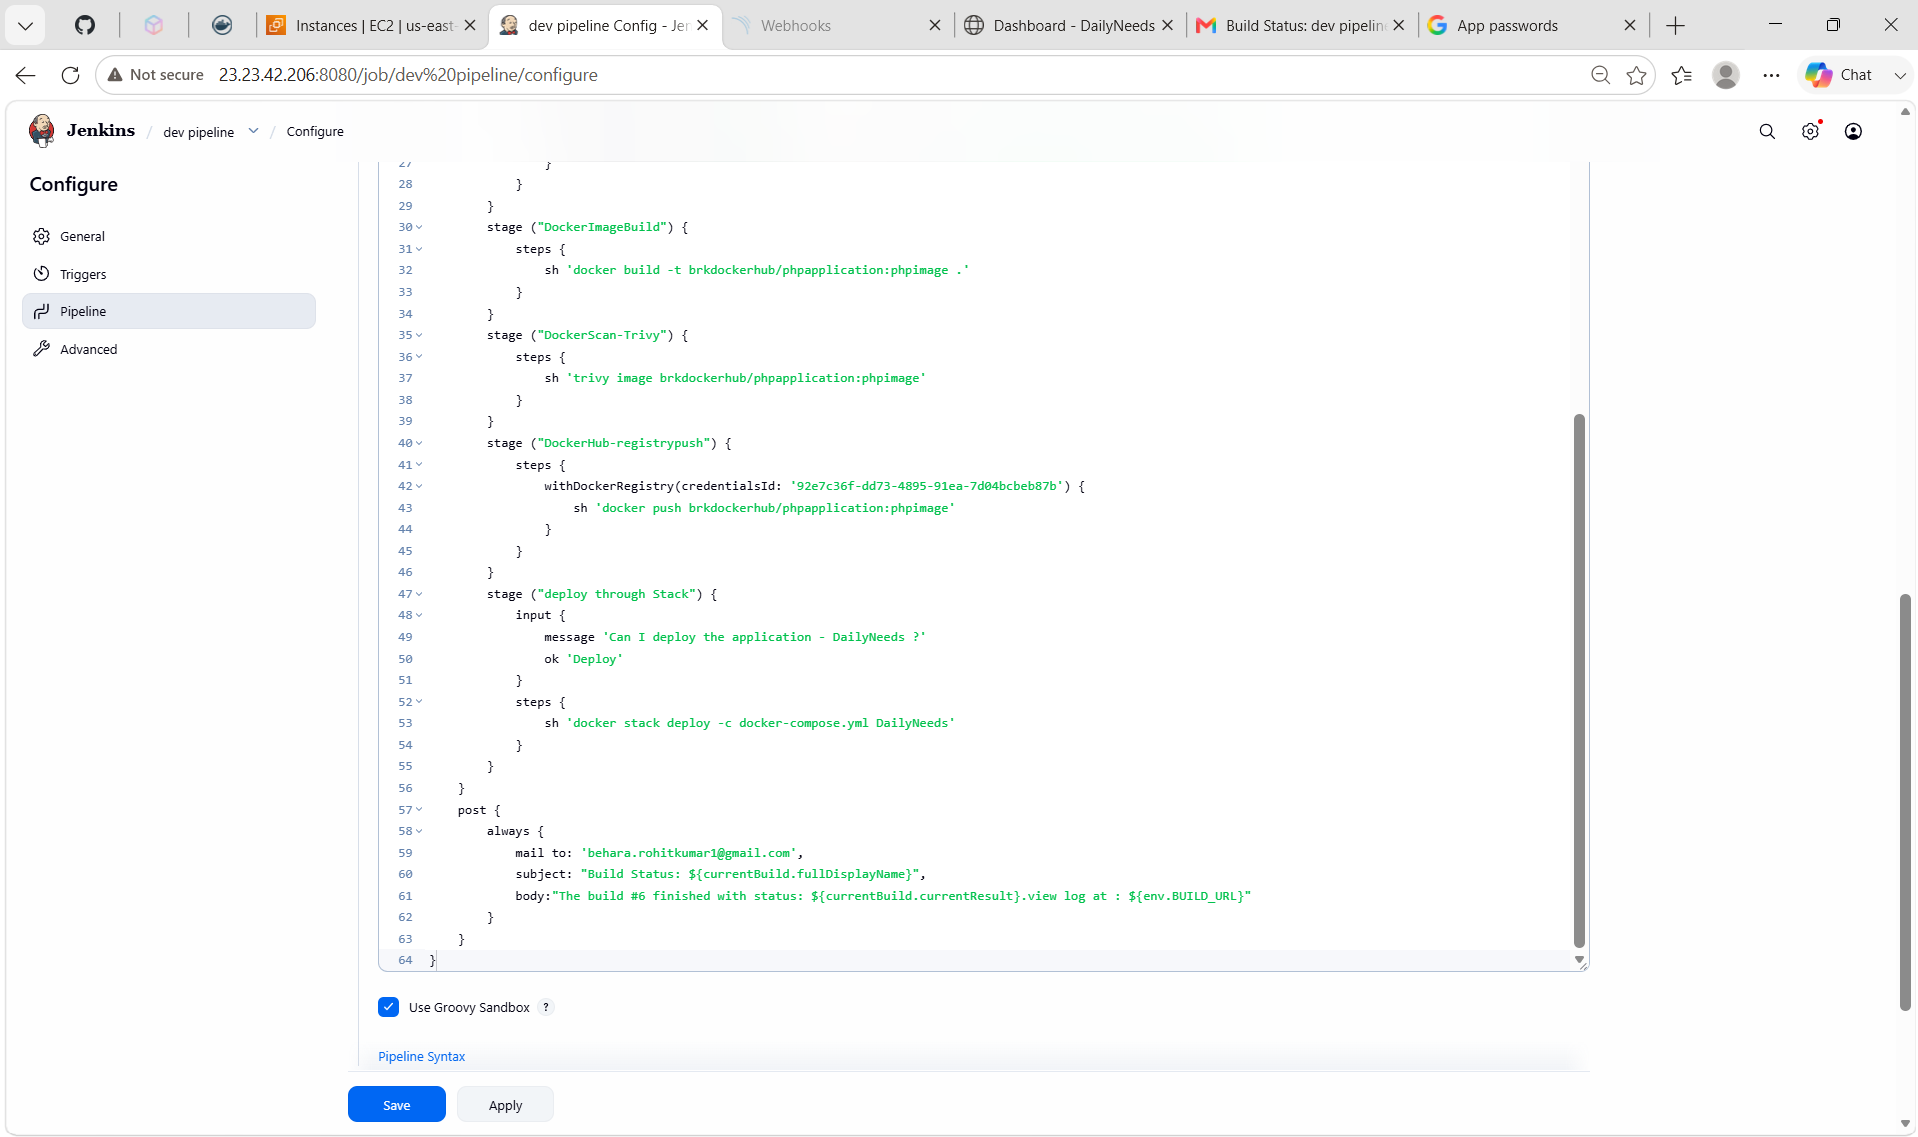The image size is (1918, 1137).
Task: Open Copilot Chat button
Action: (x=1841, y=75)
